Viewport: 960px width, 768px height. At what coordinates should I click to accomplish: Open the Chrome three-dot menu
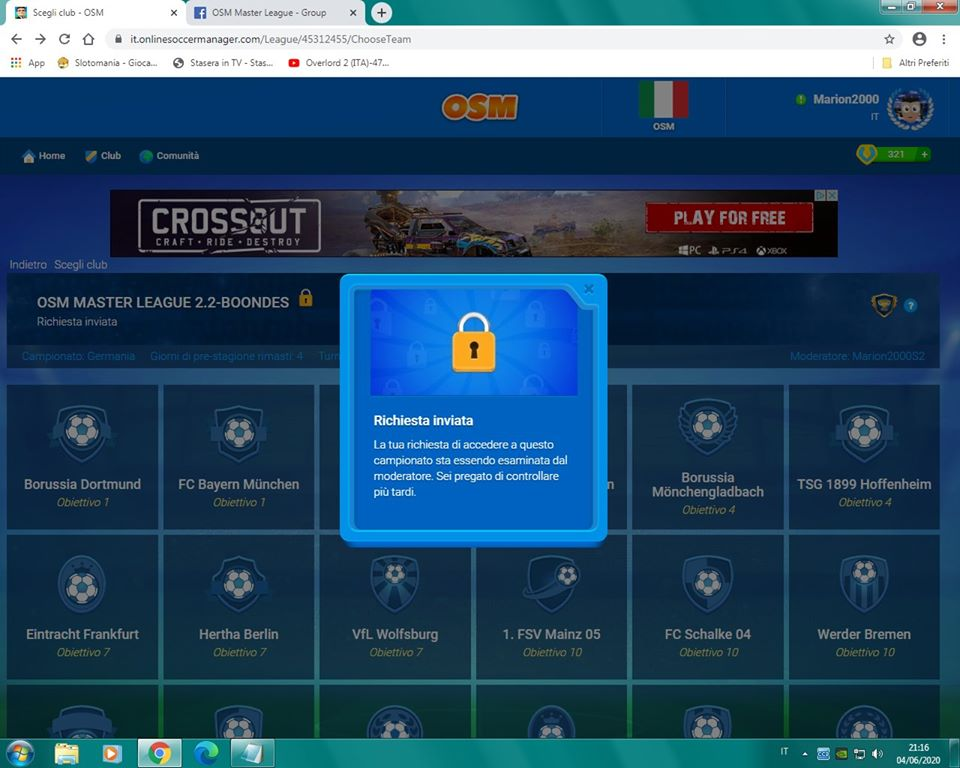pyautogui.click(x=943, y=39)
